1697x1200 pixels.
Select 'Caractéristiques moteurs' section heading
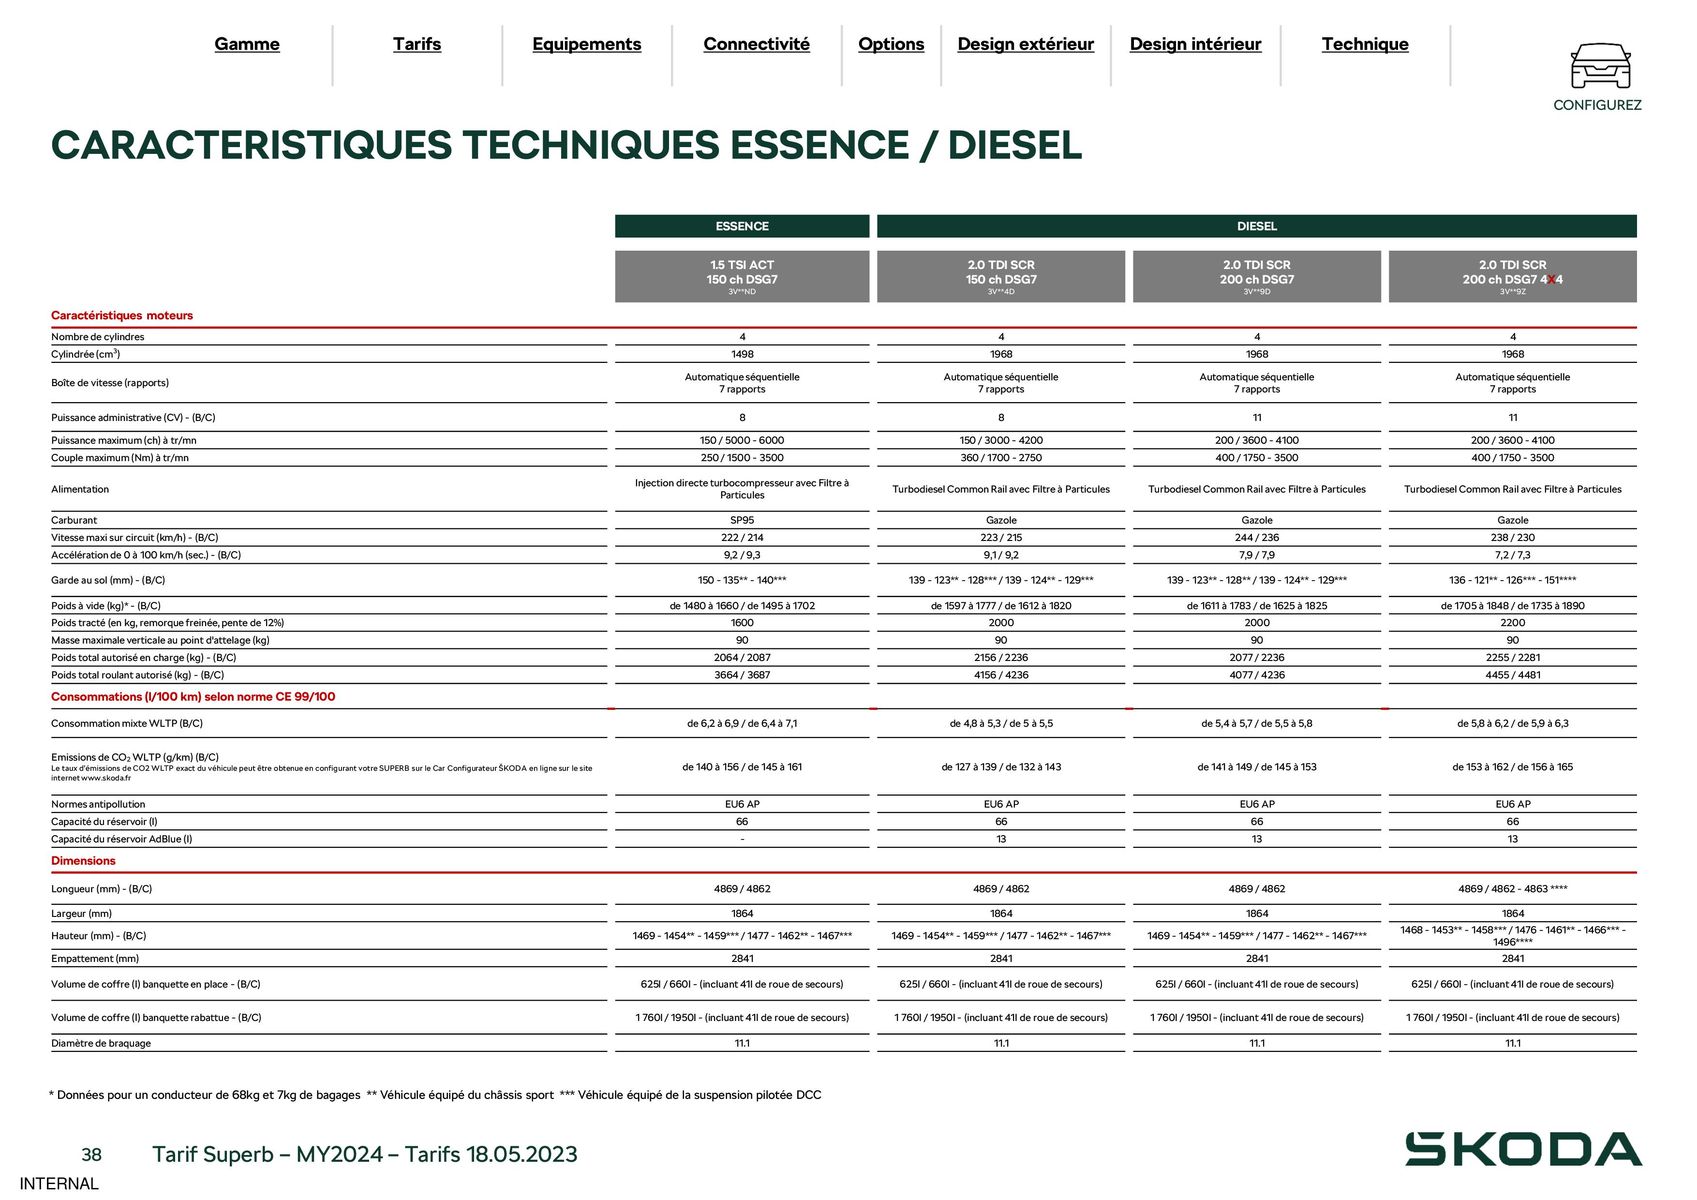(x=122, y=315)
